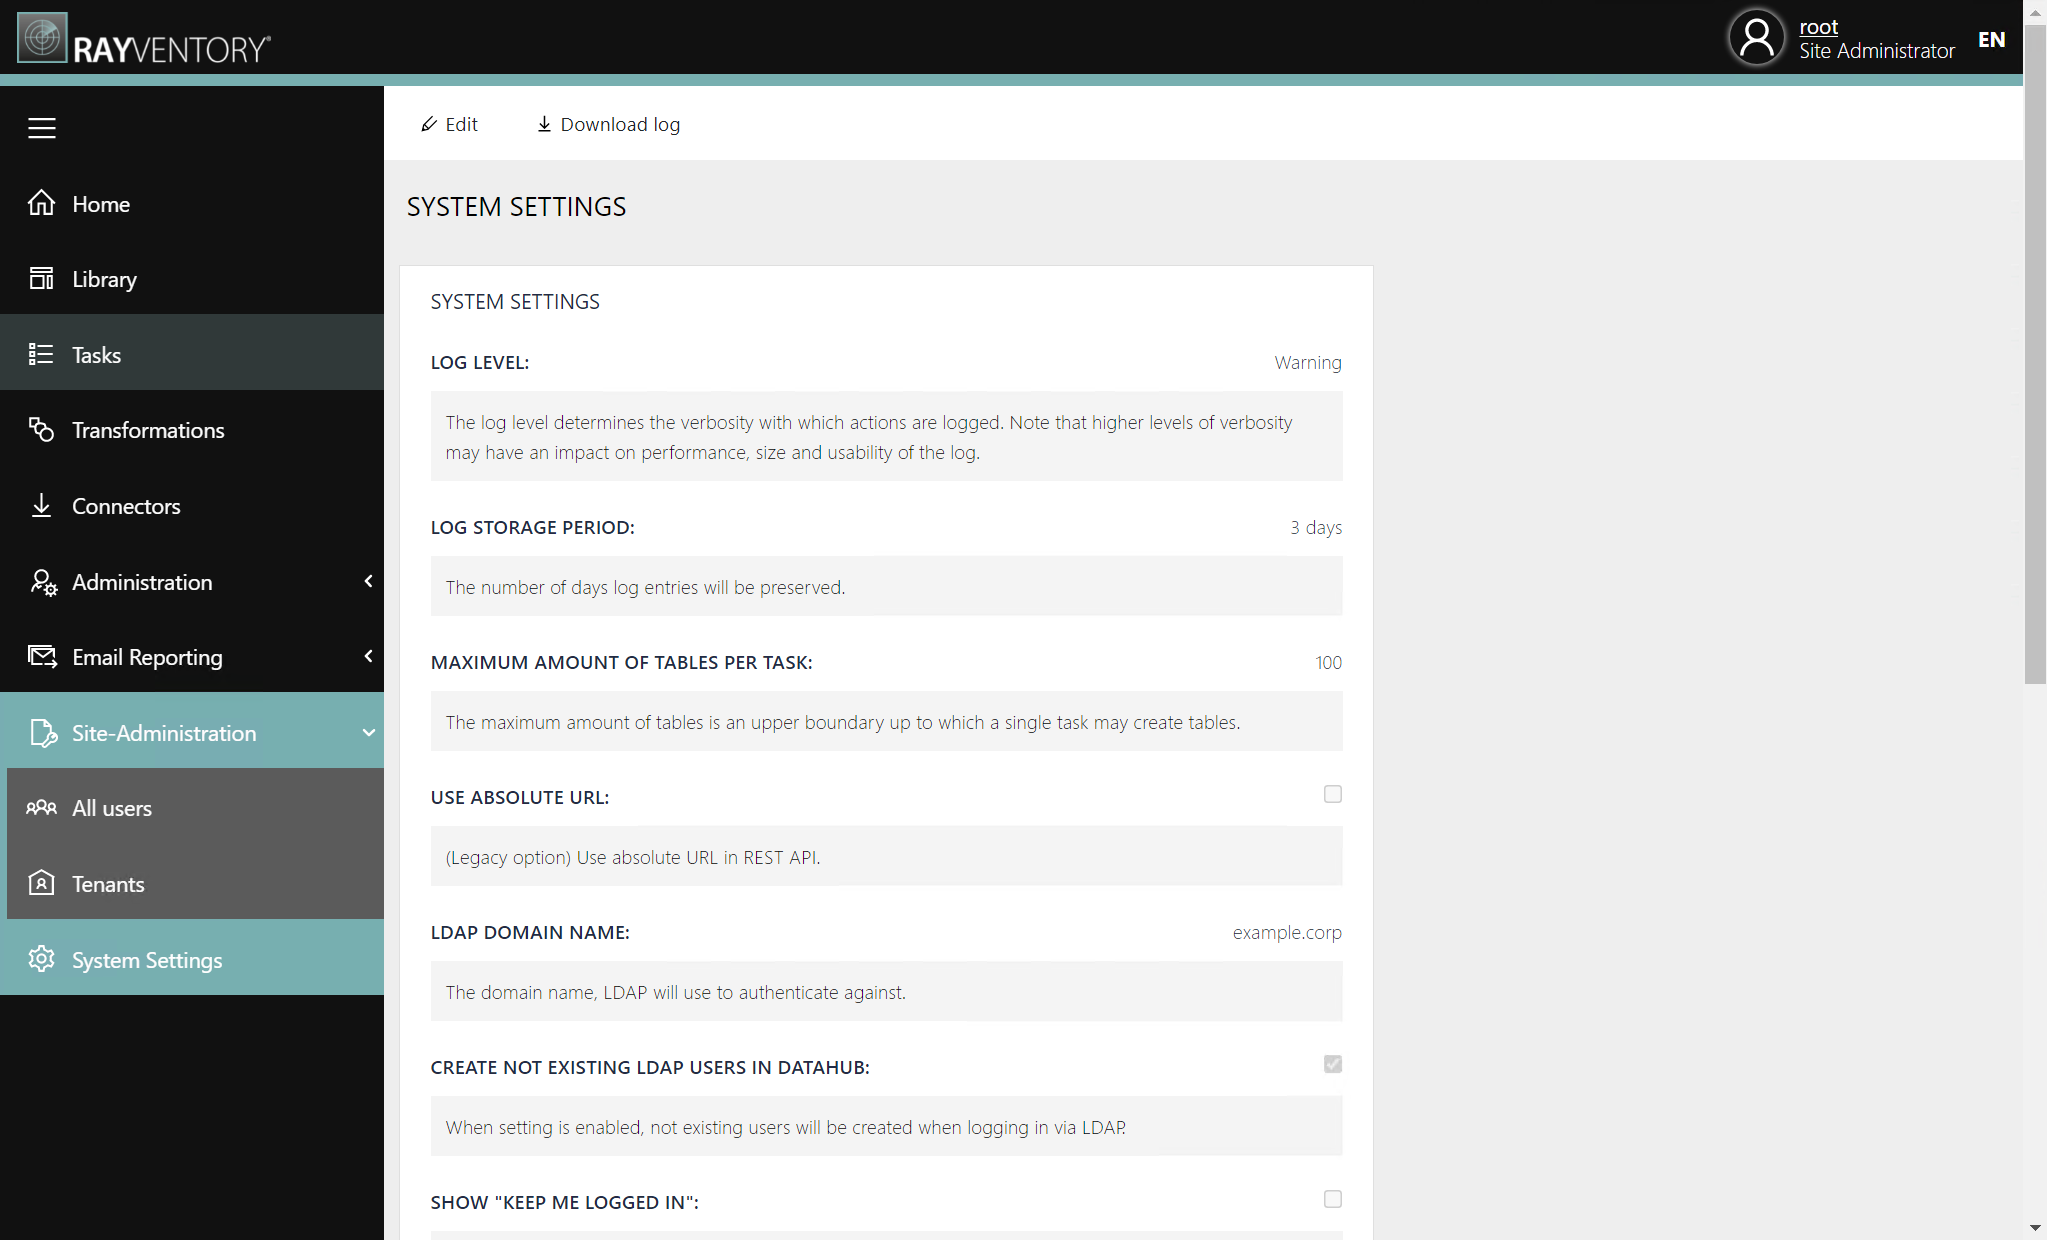Viewport: 2047px width, 1240px height.
Task: Click the RAYVENTORY brand text
Action: (x=171, y=50)
